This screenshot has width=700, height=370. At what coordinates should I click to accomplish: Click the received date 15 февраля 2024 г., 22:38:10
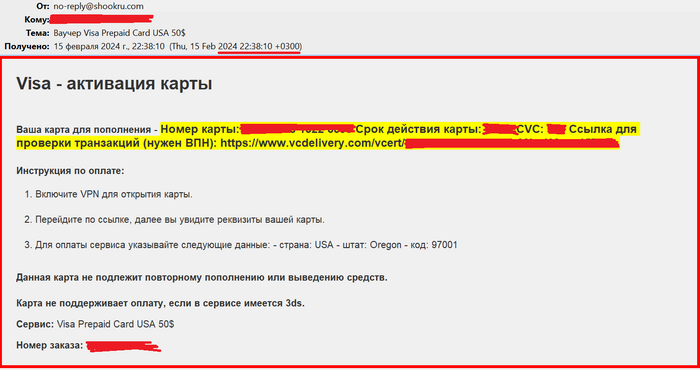(x=109, y=46)
